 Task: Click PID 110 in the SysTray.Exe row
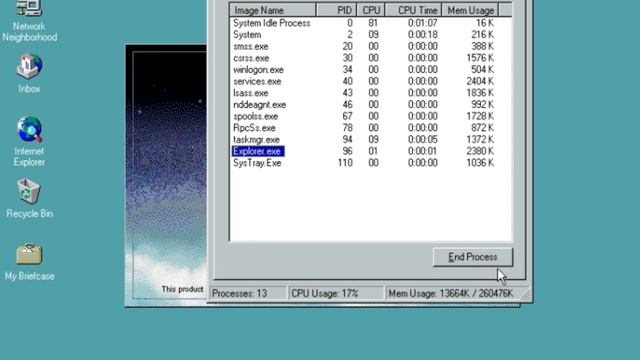click(x=345, y=163)
